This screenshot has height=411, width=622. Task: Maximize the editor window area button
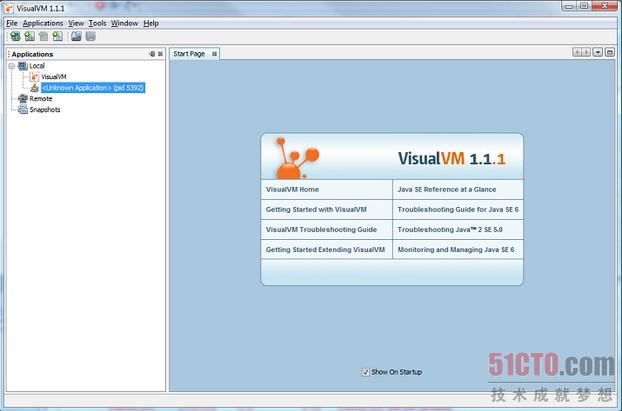point(610,52)
